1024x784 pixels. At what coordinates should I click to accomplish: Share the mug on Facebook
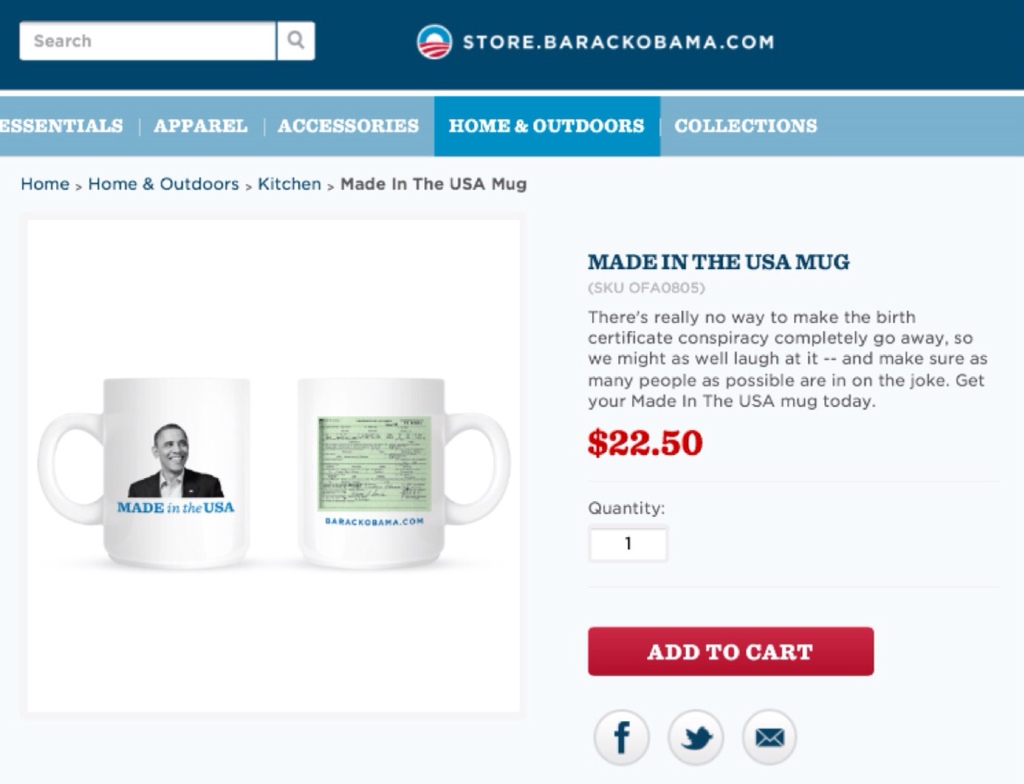pos(622,738)
